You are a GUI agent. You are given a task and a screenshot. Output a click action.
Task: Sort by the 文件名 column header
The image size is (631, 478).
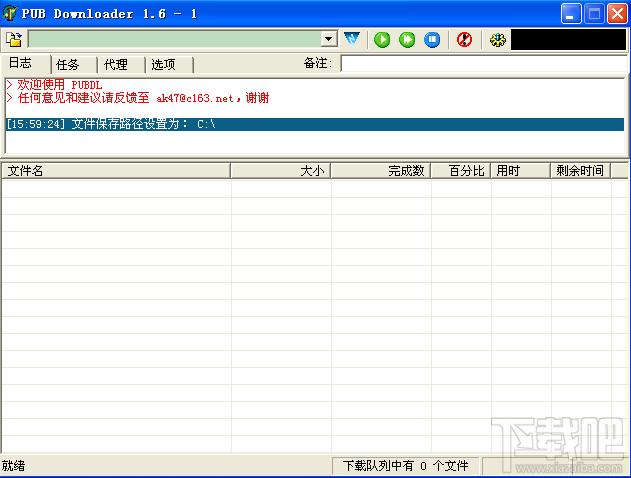click(x=116, y=171)
